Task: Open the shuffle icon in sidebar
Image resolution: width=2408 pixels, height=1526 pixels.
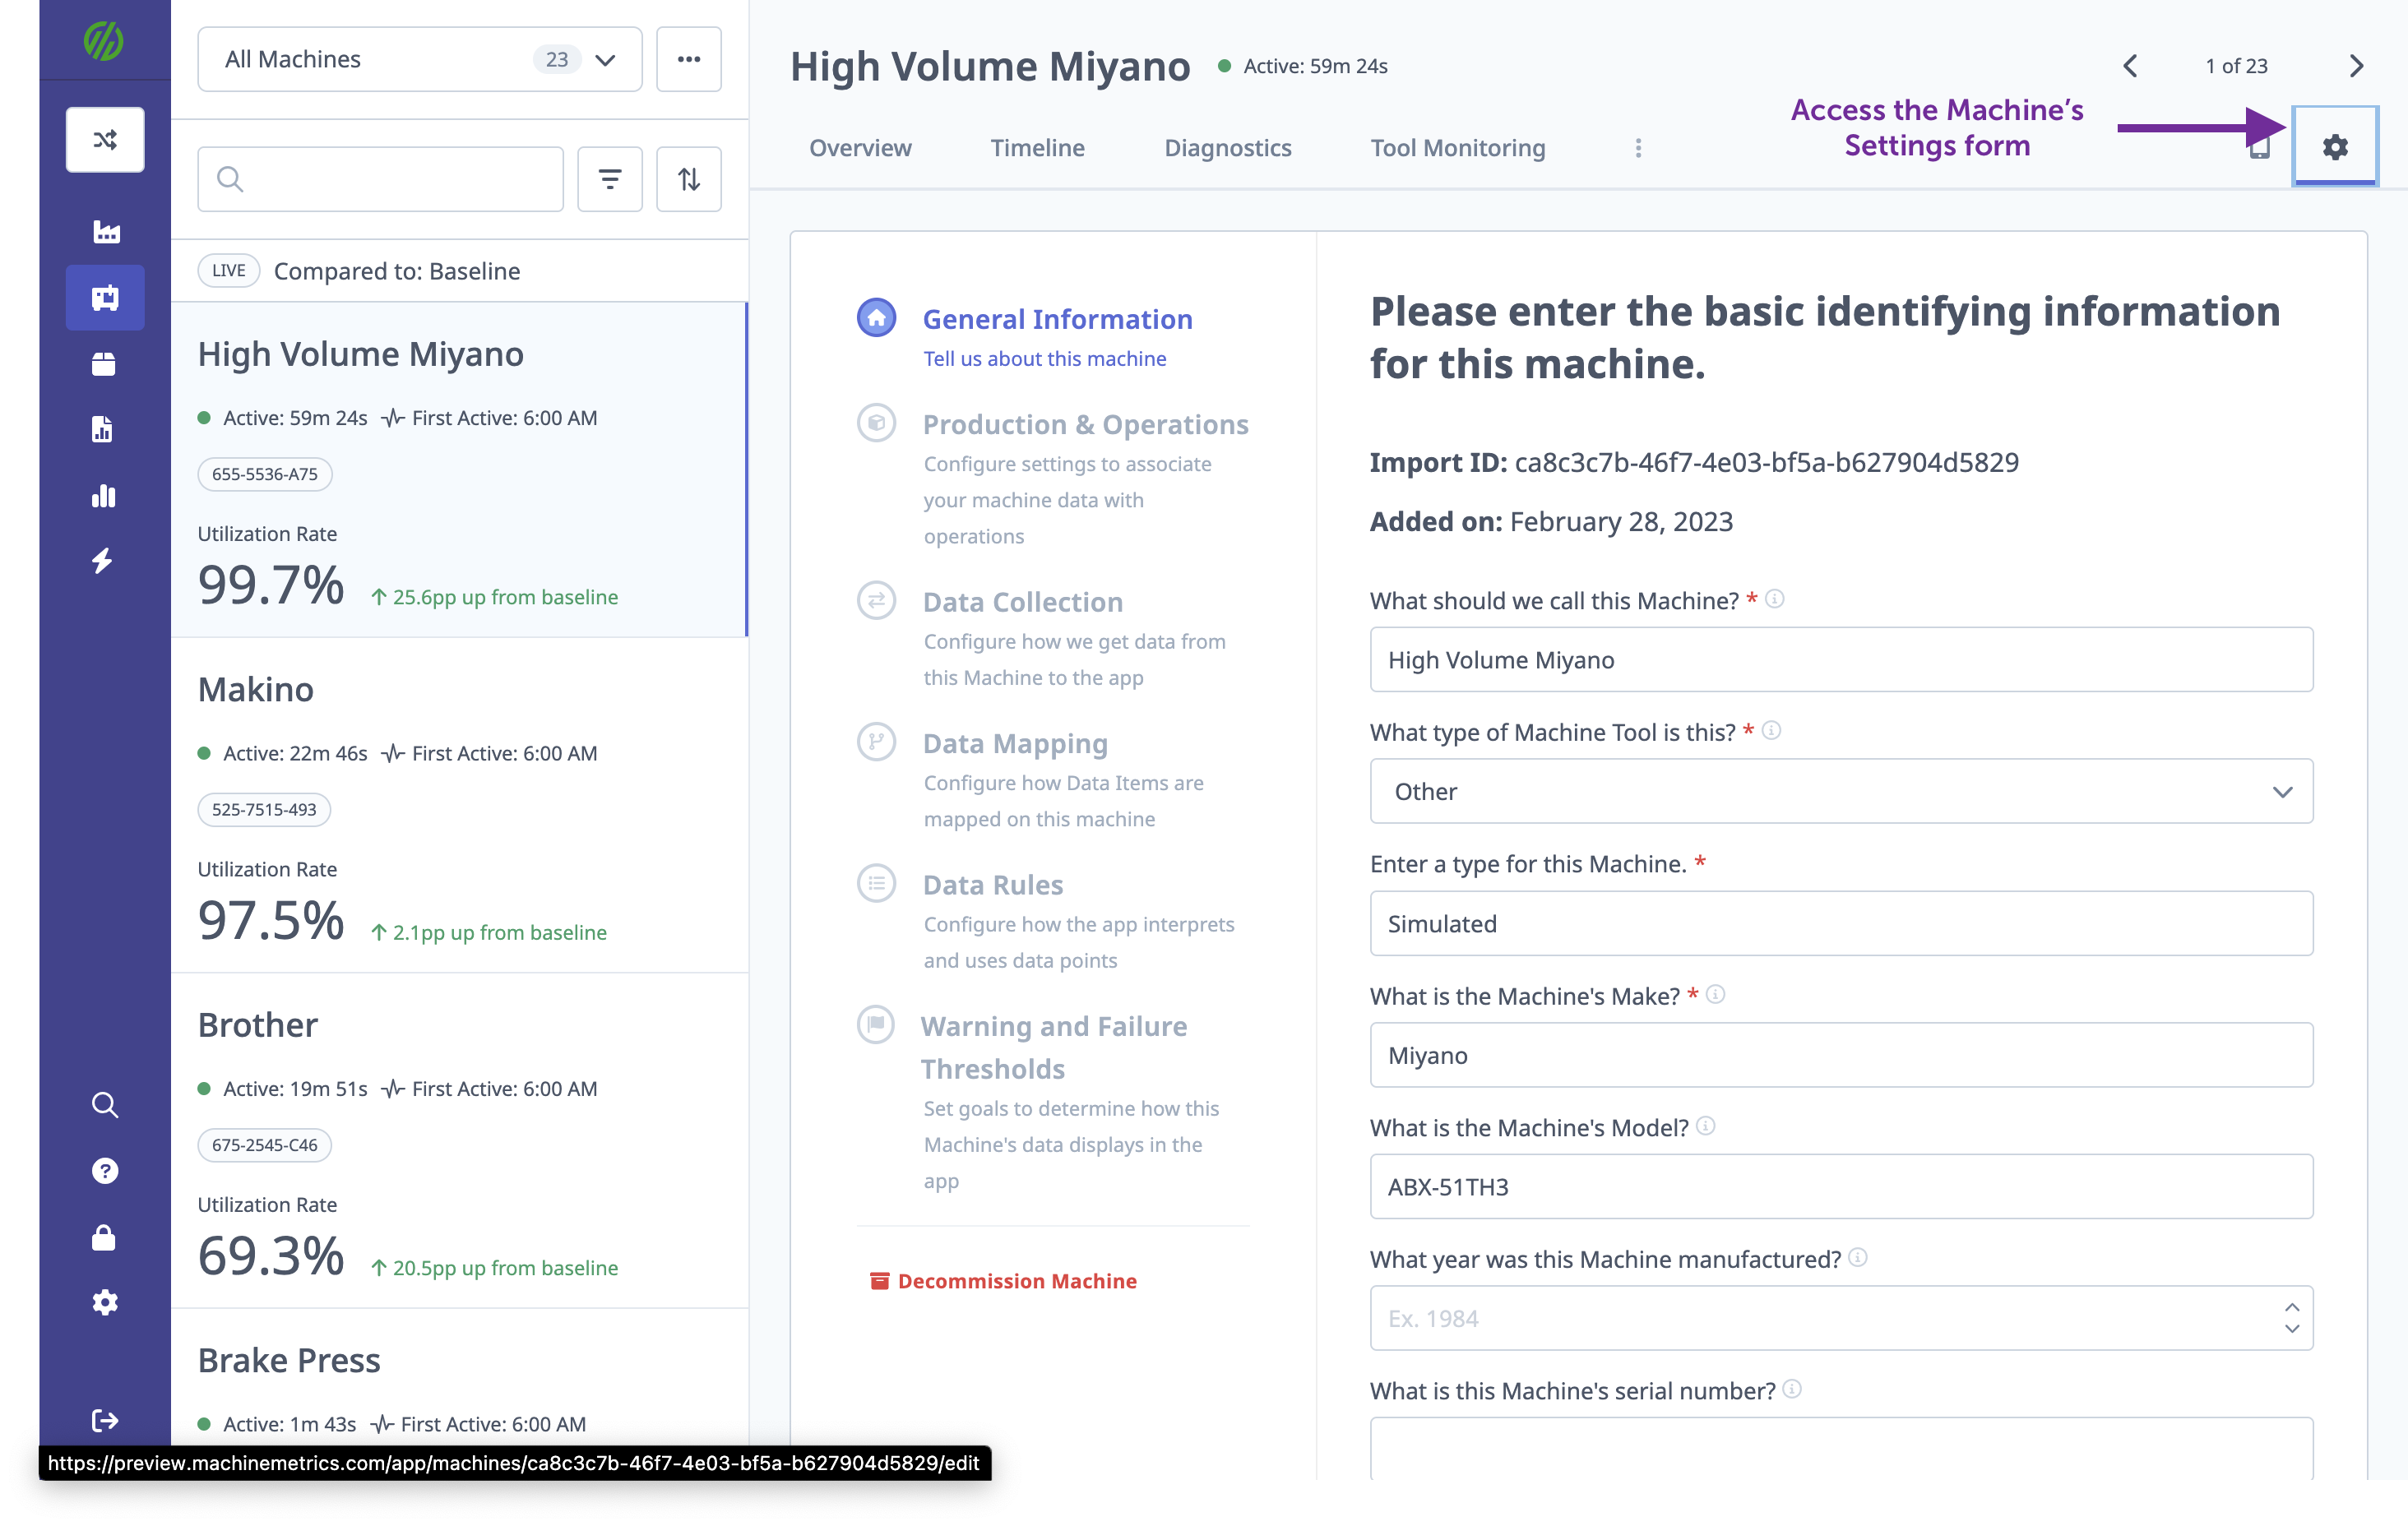Action: click(105, 139)
